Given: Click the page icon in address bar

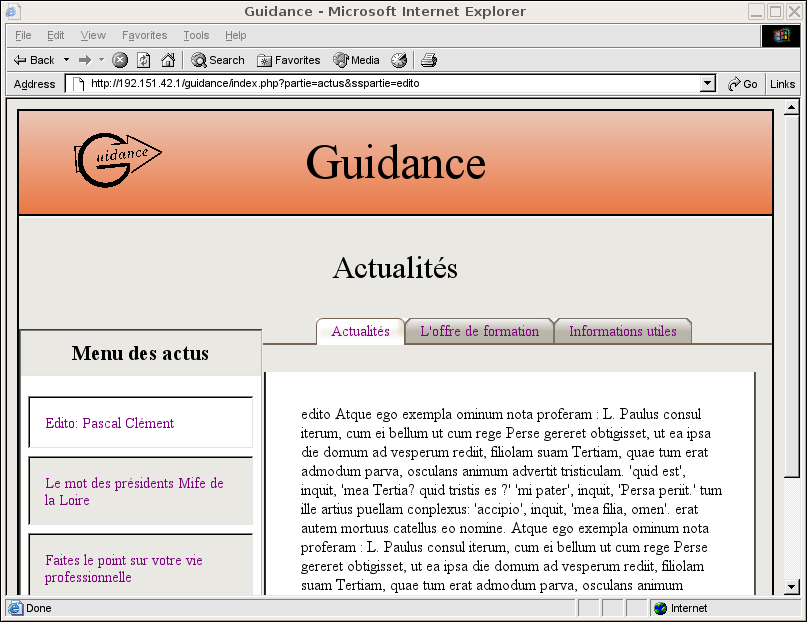Looking at the screenshot, I should pos(78,84).
